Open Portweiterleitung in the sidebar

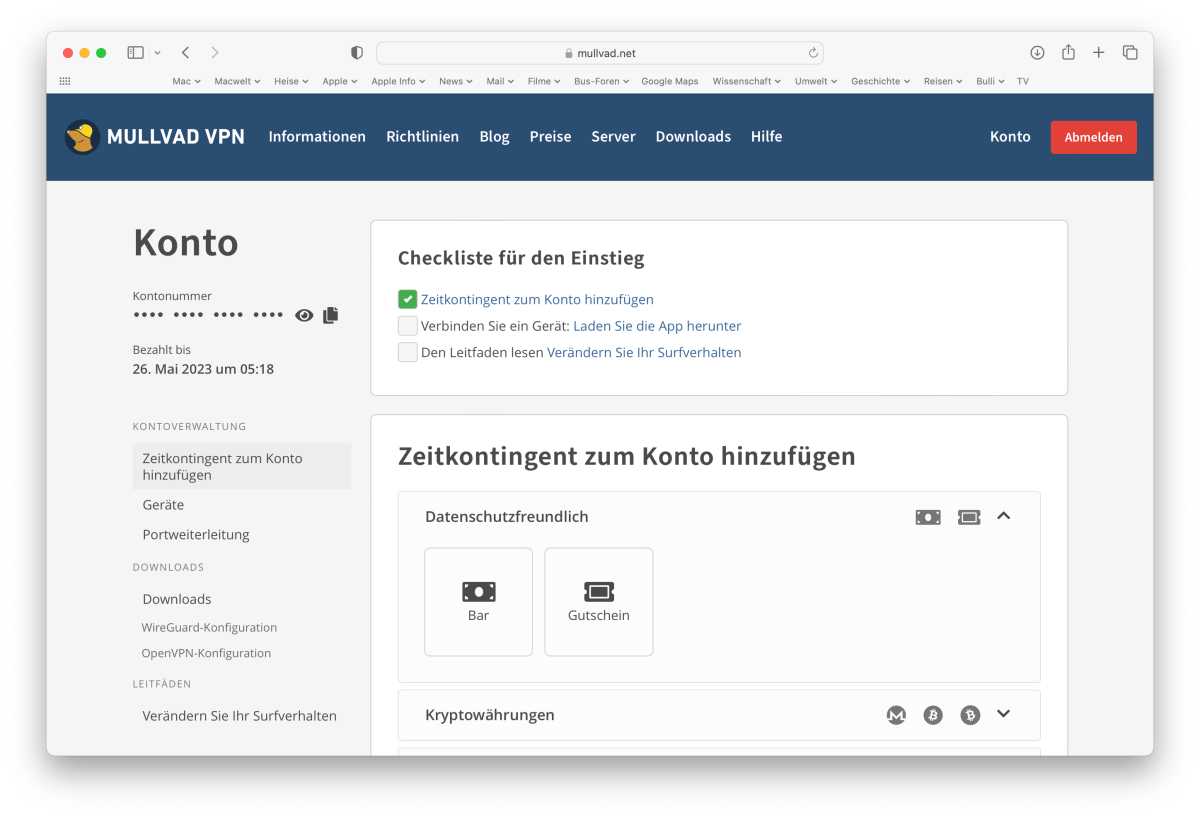tap(196, 535)
